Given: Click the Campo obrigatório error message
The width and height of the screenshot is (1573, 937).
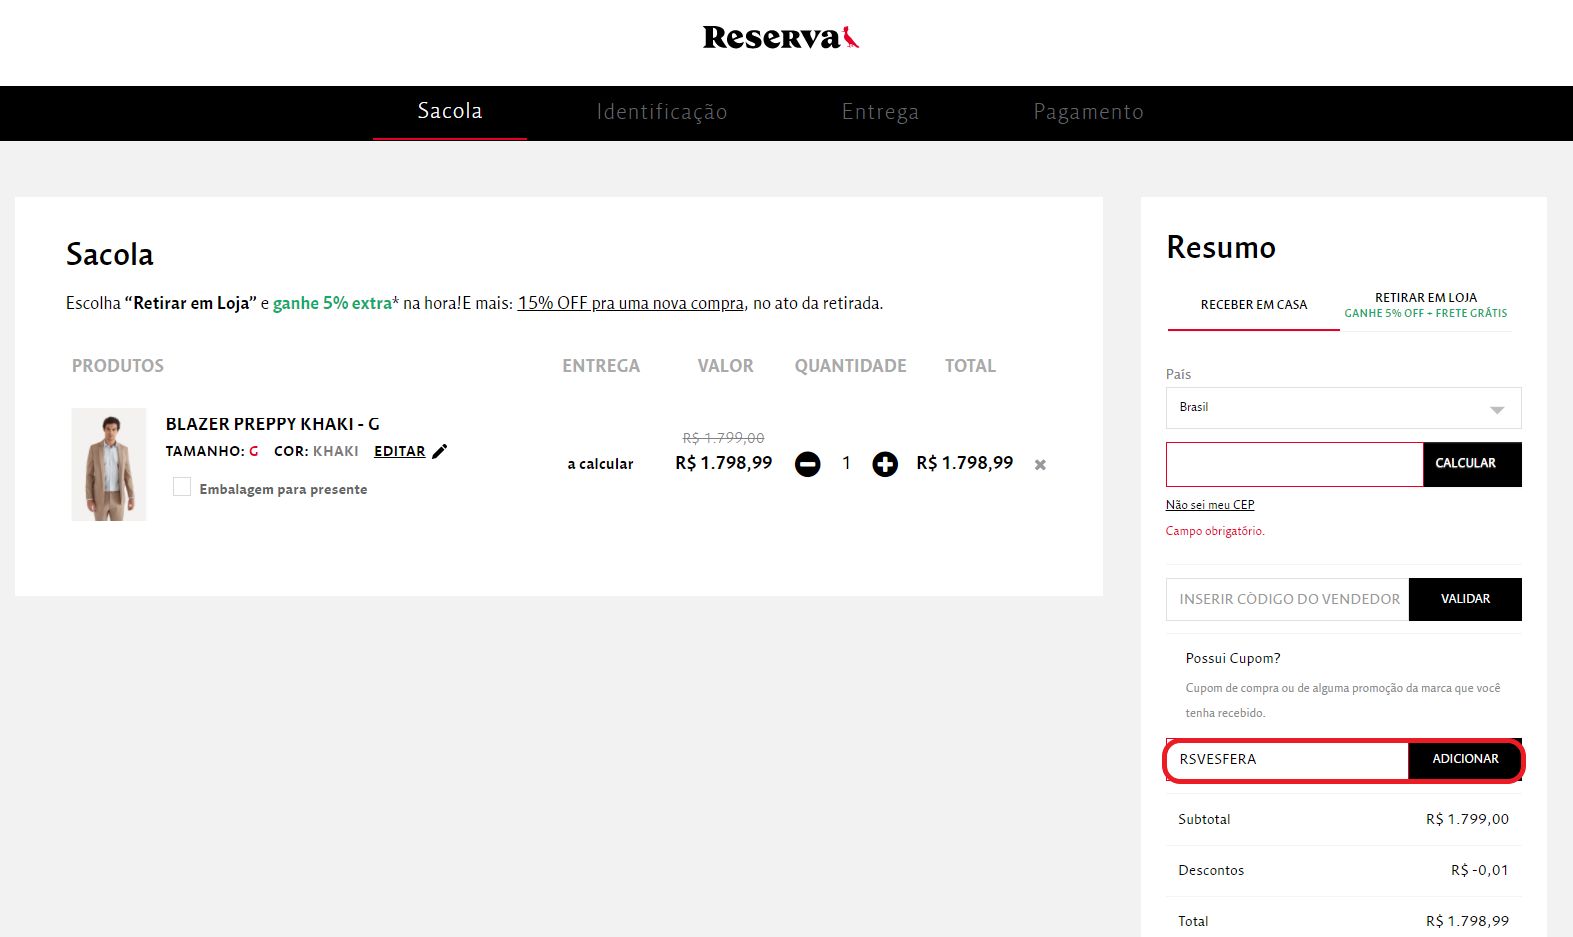Looking at the screenshot, I should click(1215, 531).
